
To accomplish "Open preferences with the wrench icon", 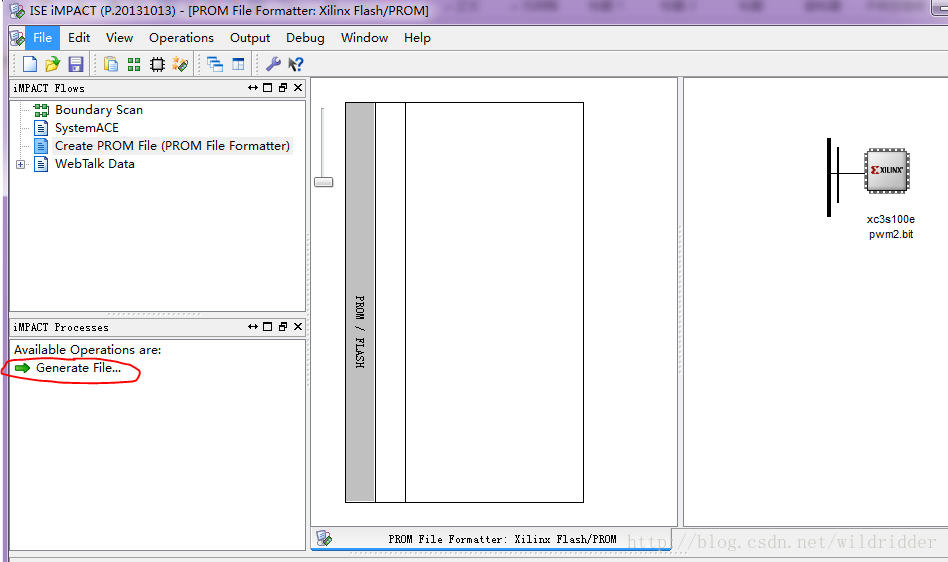I will click(x=273, y=64).
